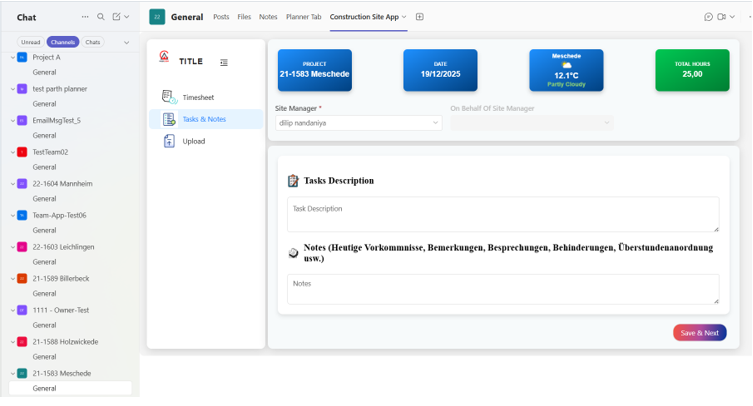The width and height of the screenshot is (753, 406).
Task: Open the Files tab
Action: (x=244, y=17)
